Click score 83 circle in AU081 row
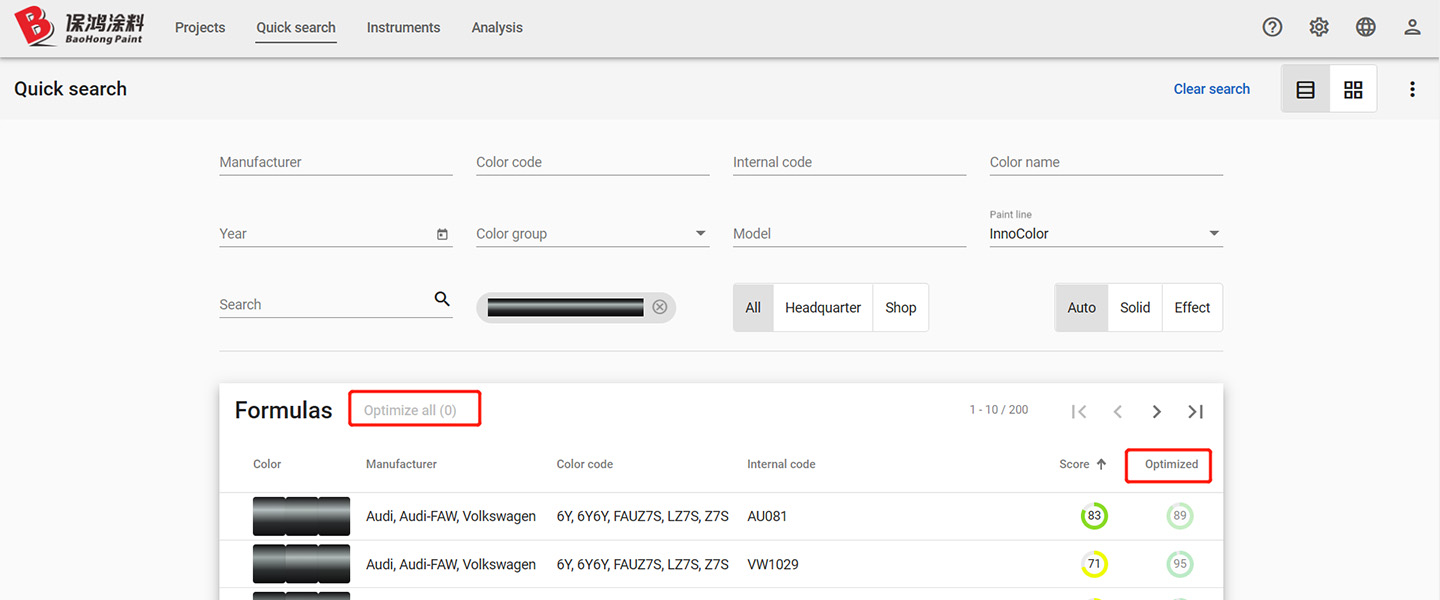 point(1094,516)
